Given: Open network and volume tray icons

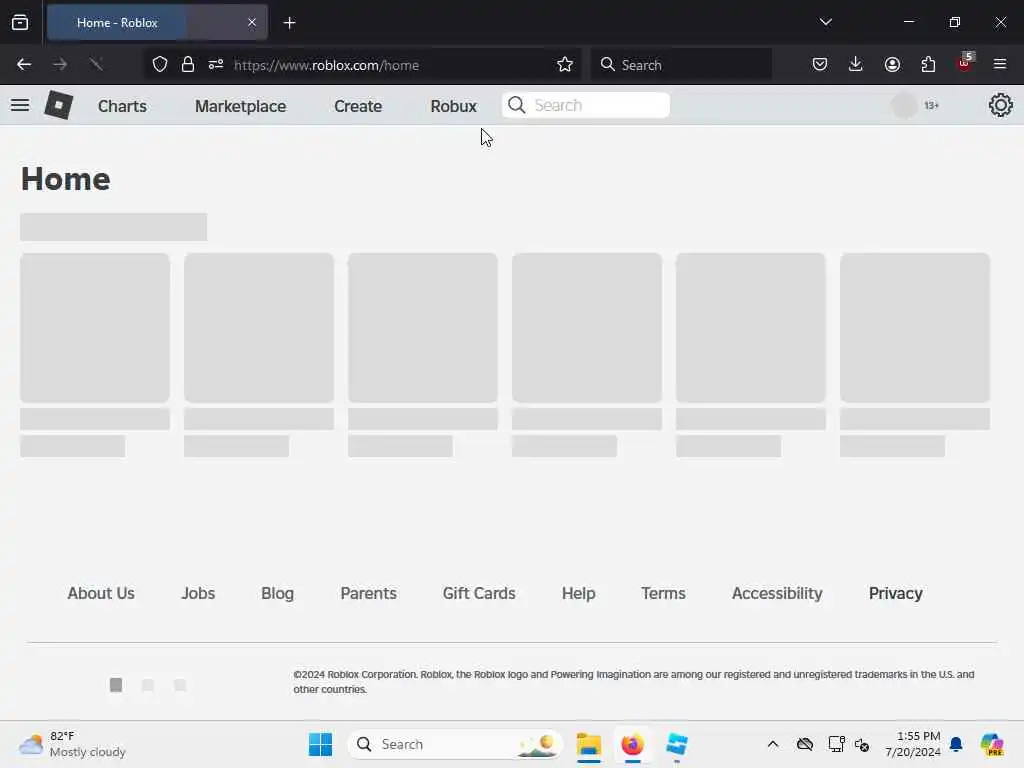Looking at the screenshot, I should (848, 744).
